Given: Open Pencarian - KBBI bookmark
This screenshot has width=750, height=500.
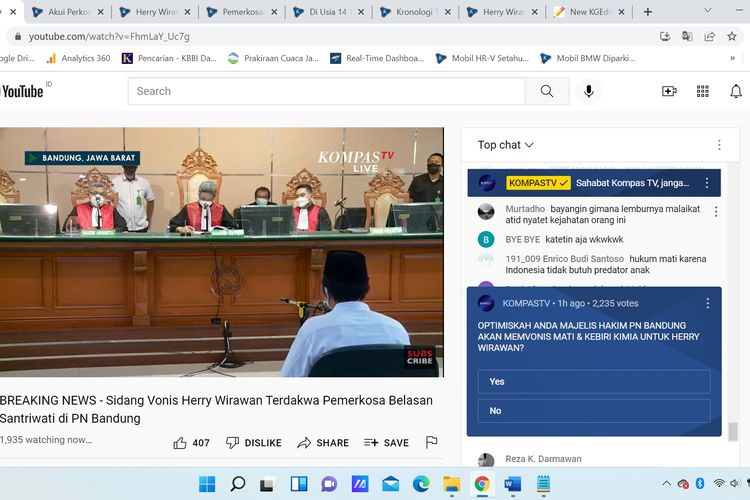Looking at the screenshot, I should pyautogui.click(x=170, y=58).
